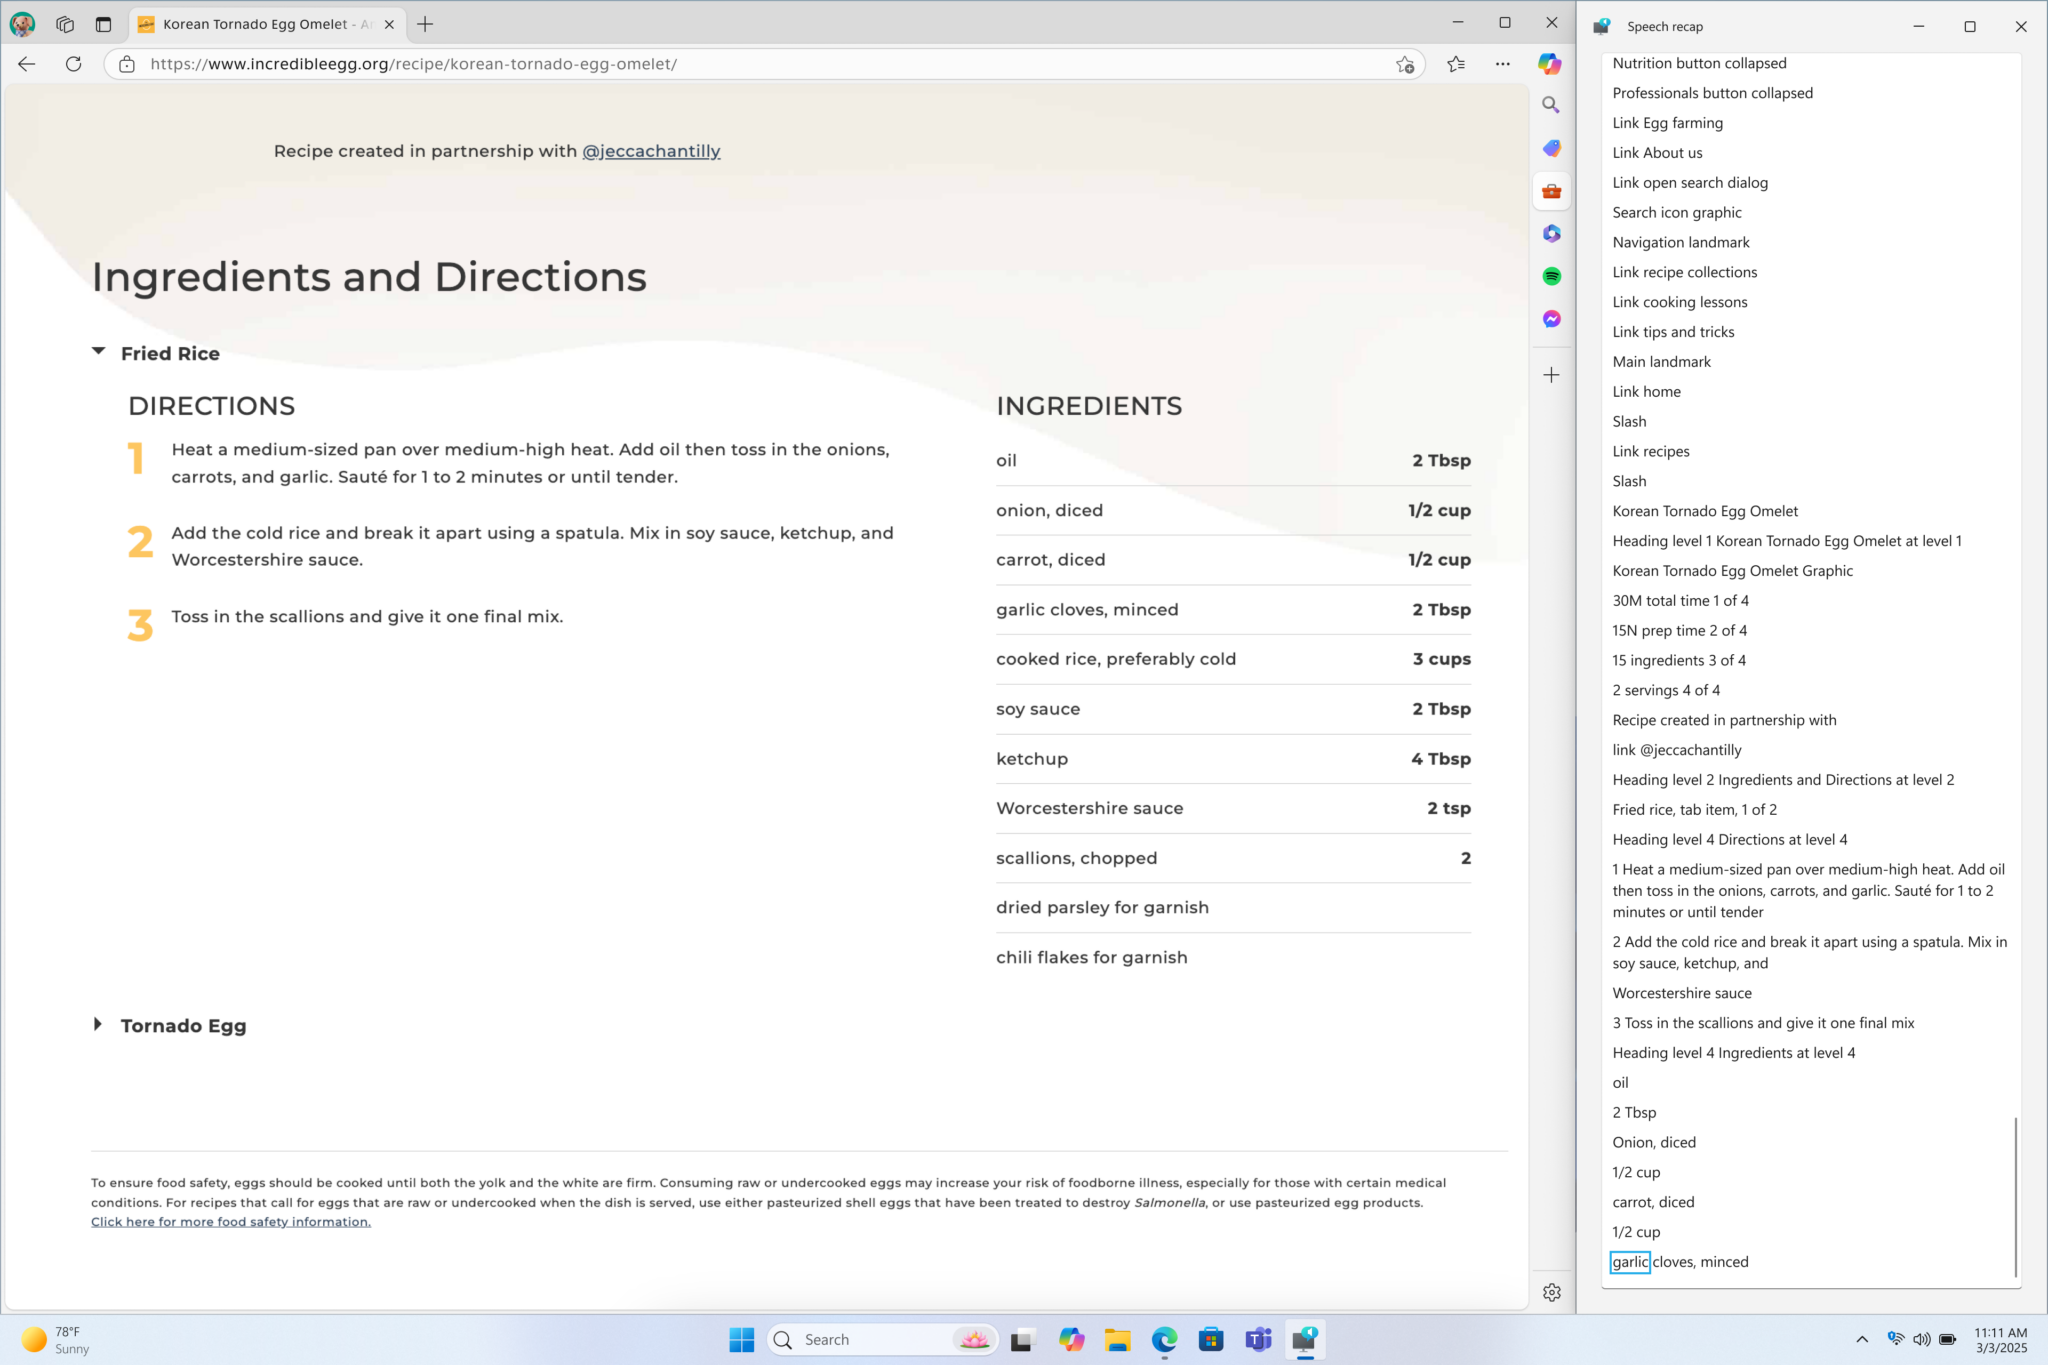
Task: Open the tab actions menu icon
Action: click(103, 24)
